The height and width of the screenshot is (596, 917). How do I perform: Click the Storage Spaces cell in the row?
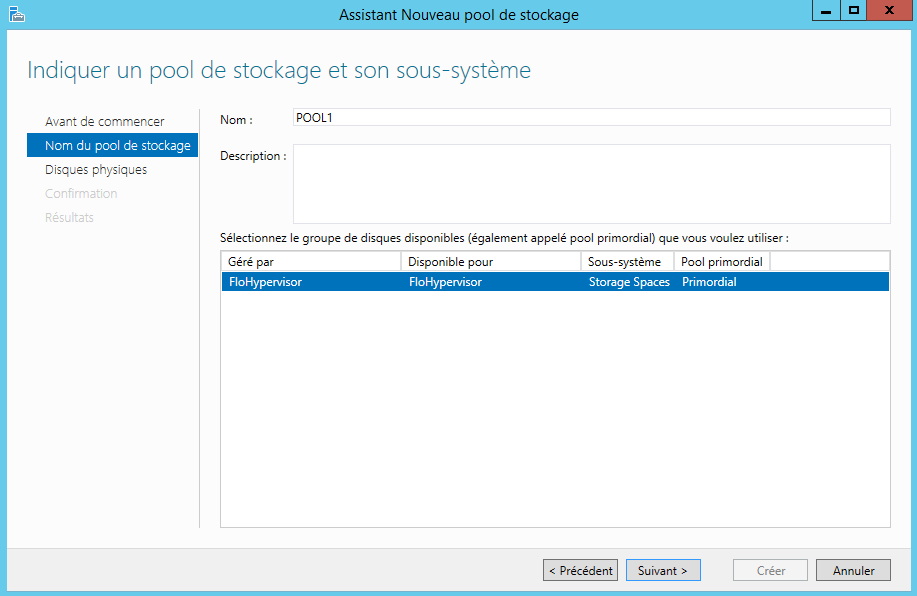[x=628, y=282]
